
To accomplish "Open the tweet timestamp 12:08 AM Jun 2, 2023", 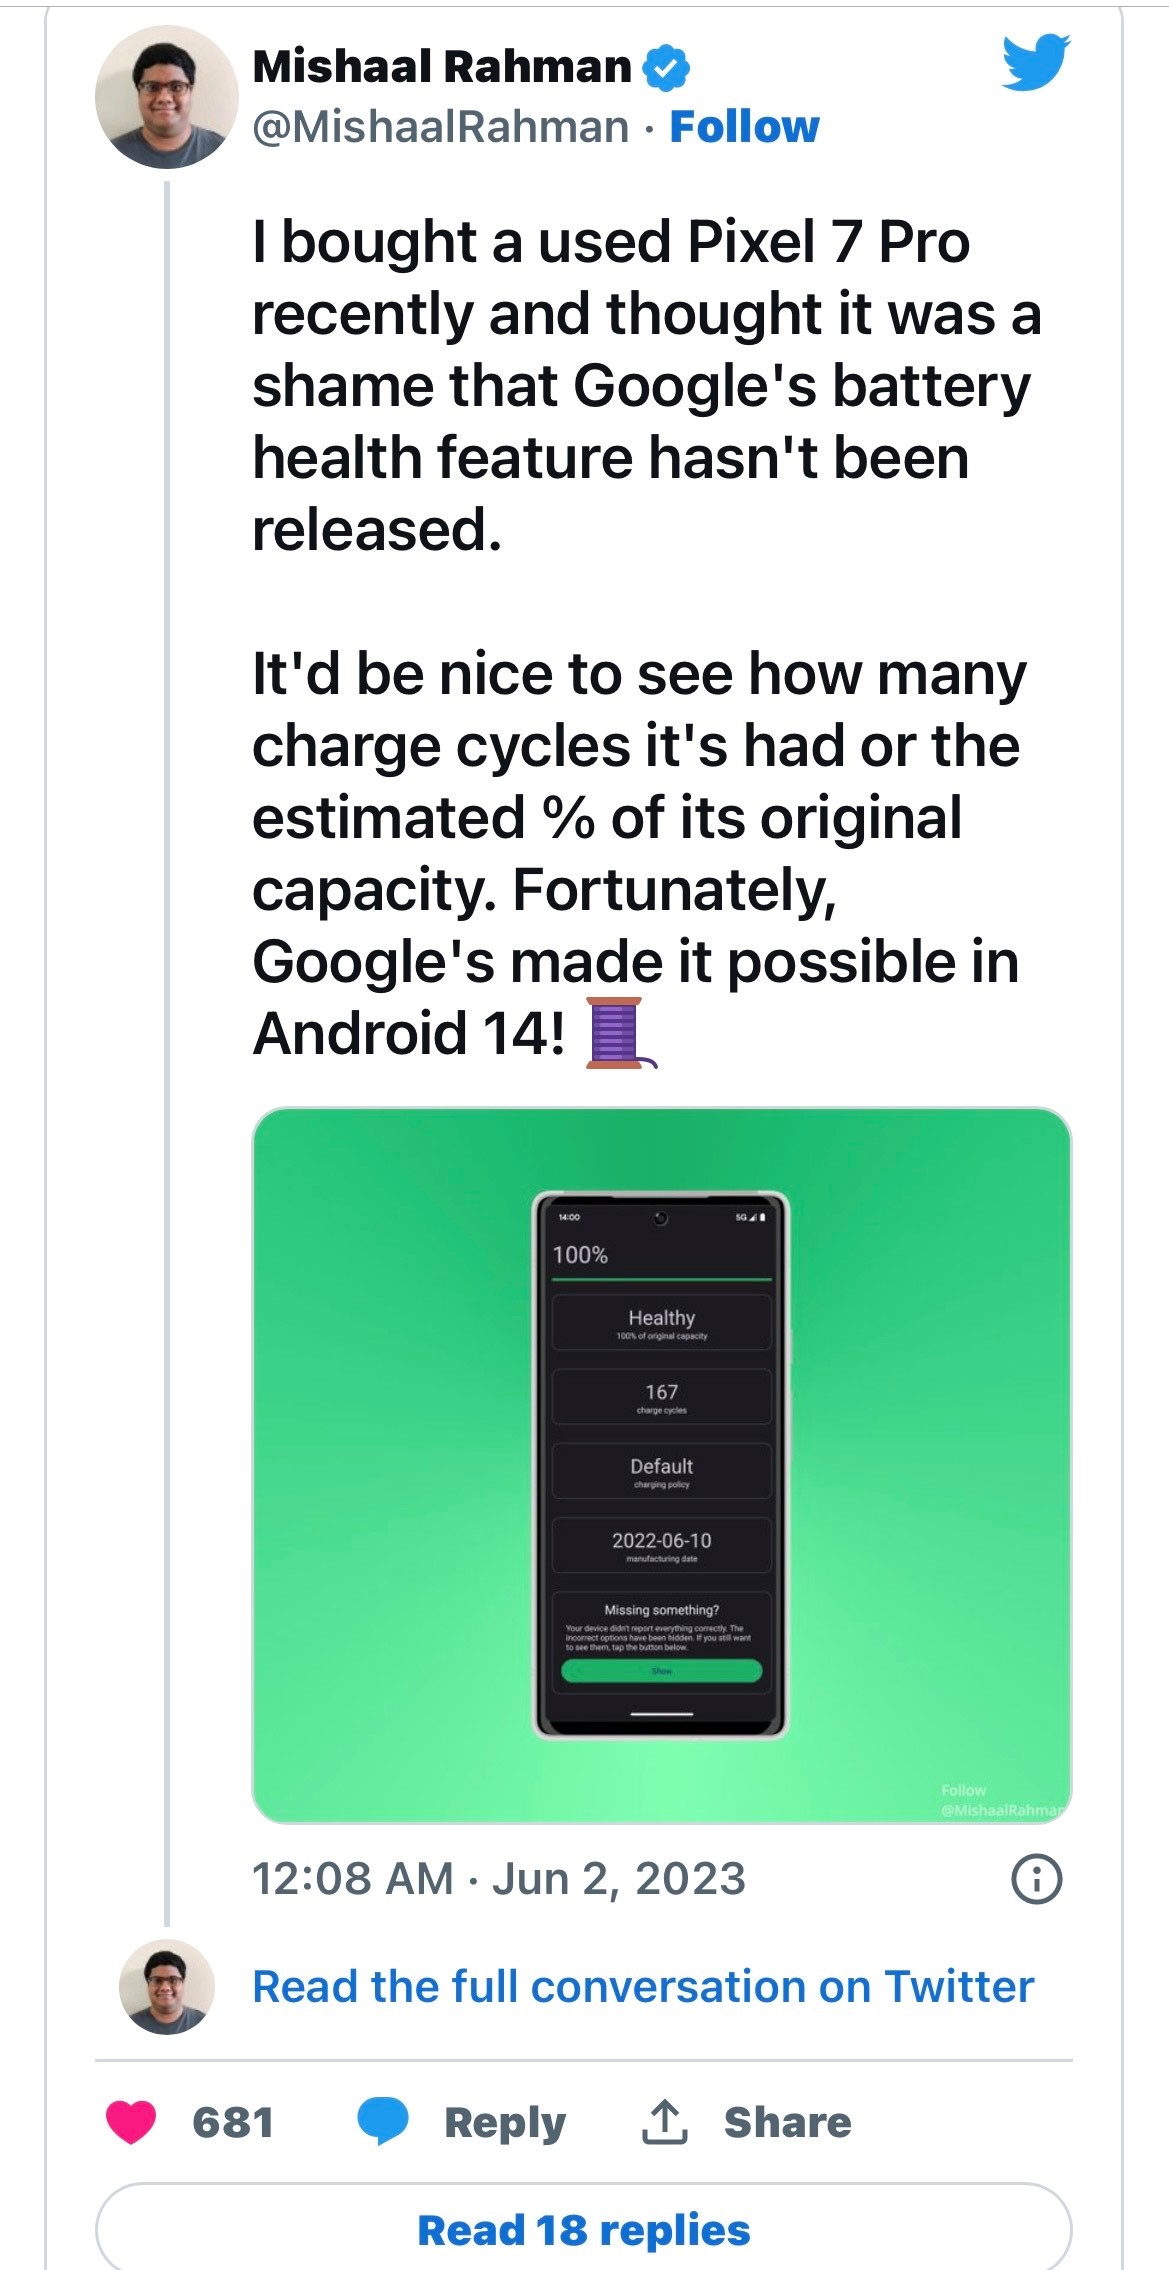I will pyautogui.click(x=498, y=1879).
